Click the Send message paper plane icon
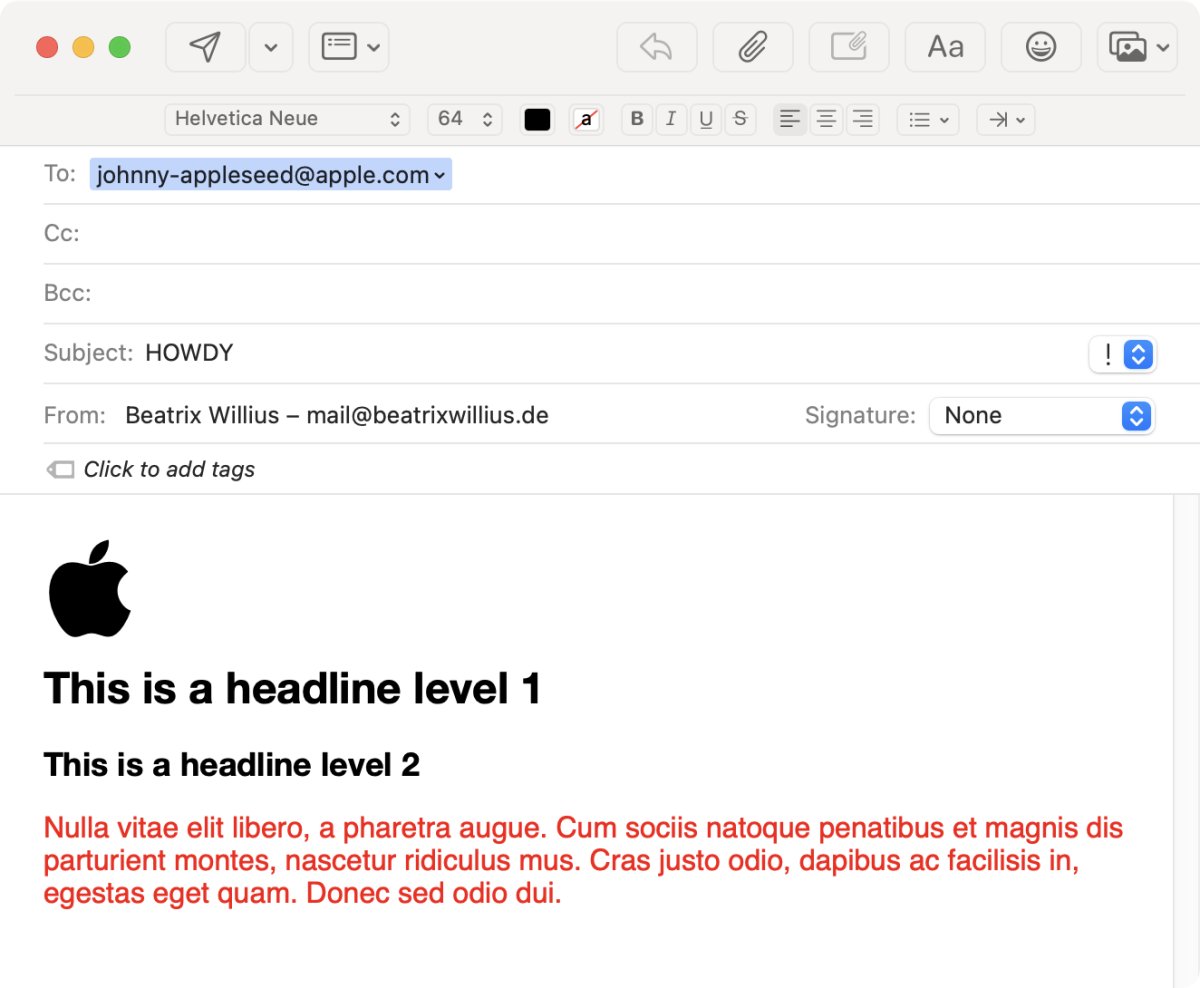This screenshot has height=988, width=1200. pos(205,47)
